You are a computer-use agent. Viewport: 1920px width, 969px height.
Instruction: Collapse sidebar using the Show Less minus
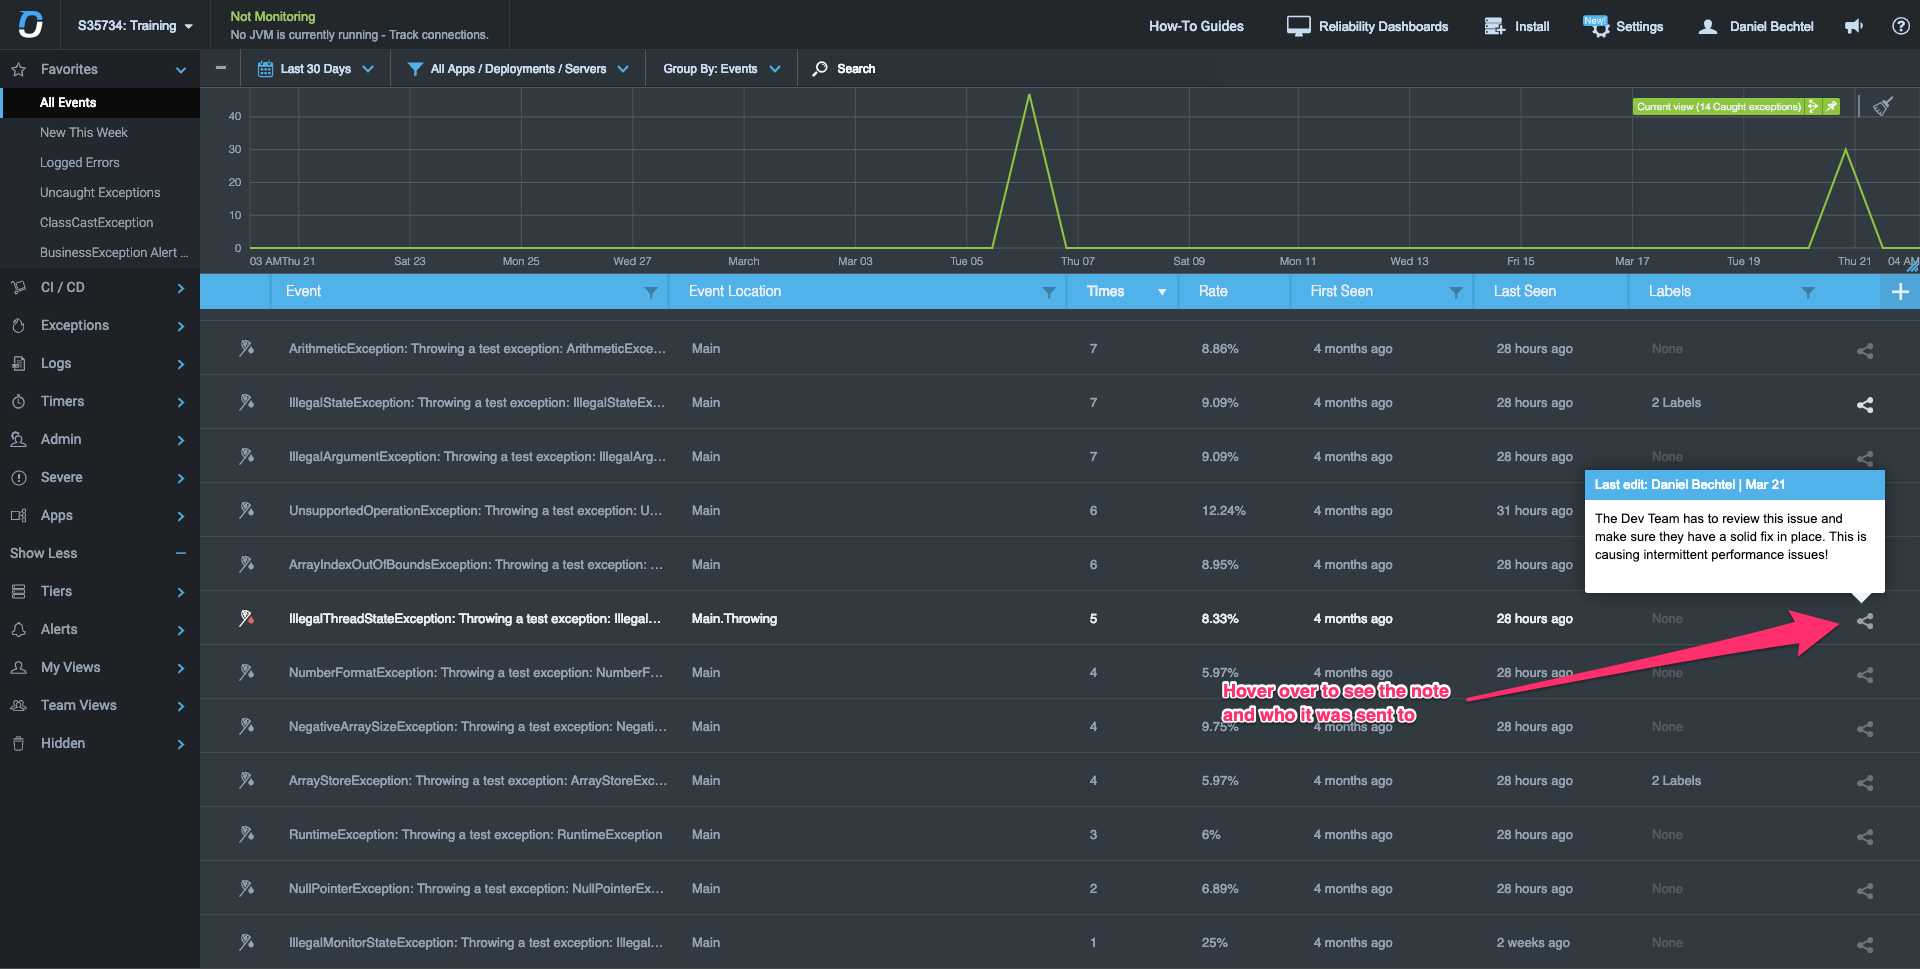click(x=181, y=553)
